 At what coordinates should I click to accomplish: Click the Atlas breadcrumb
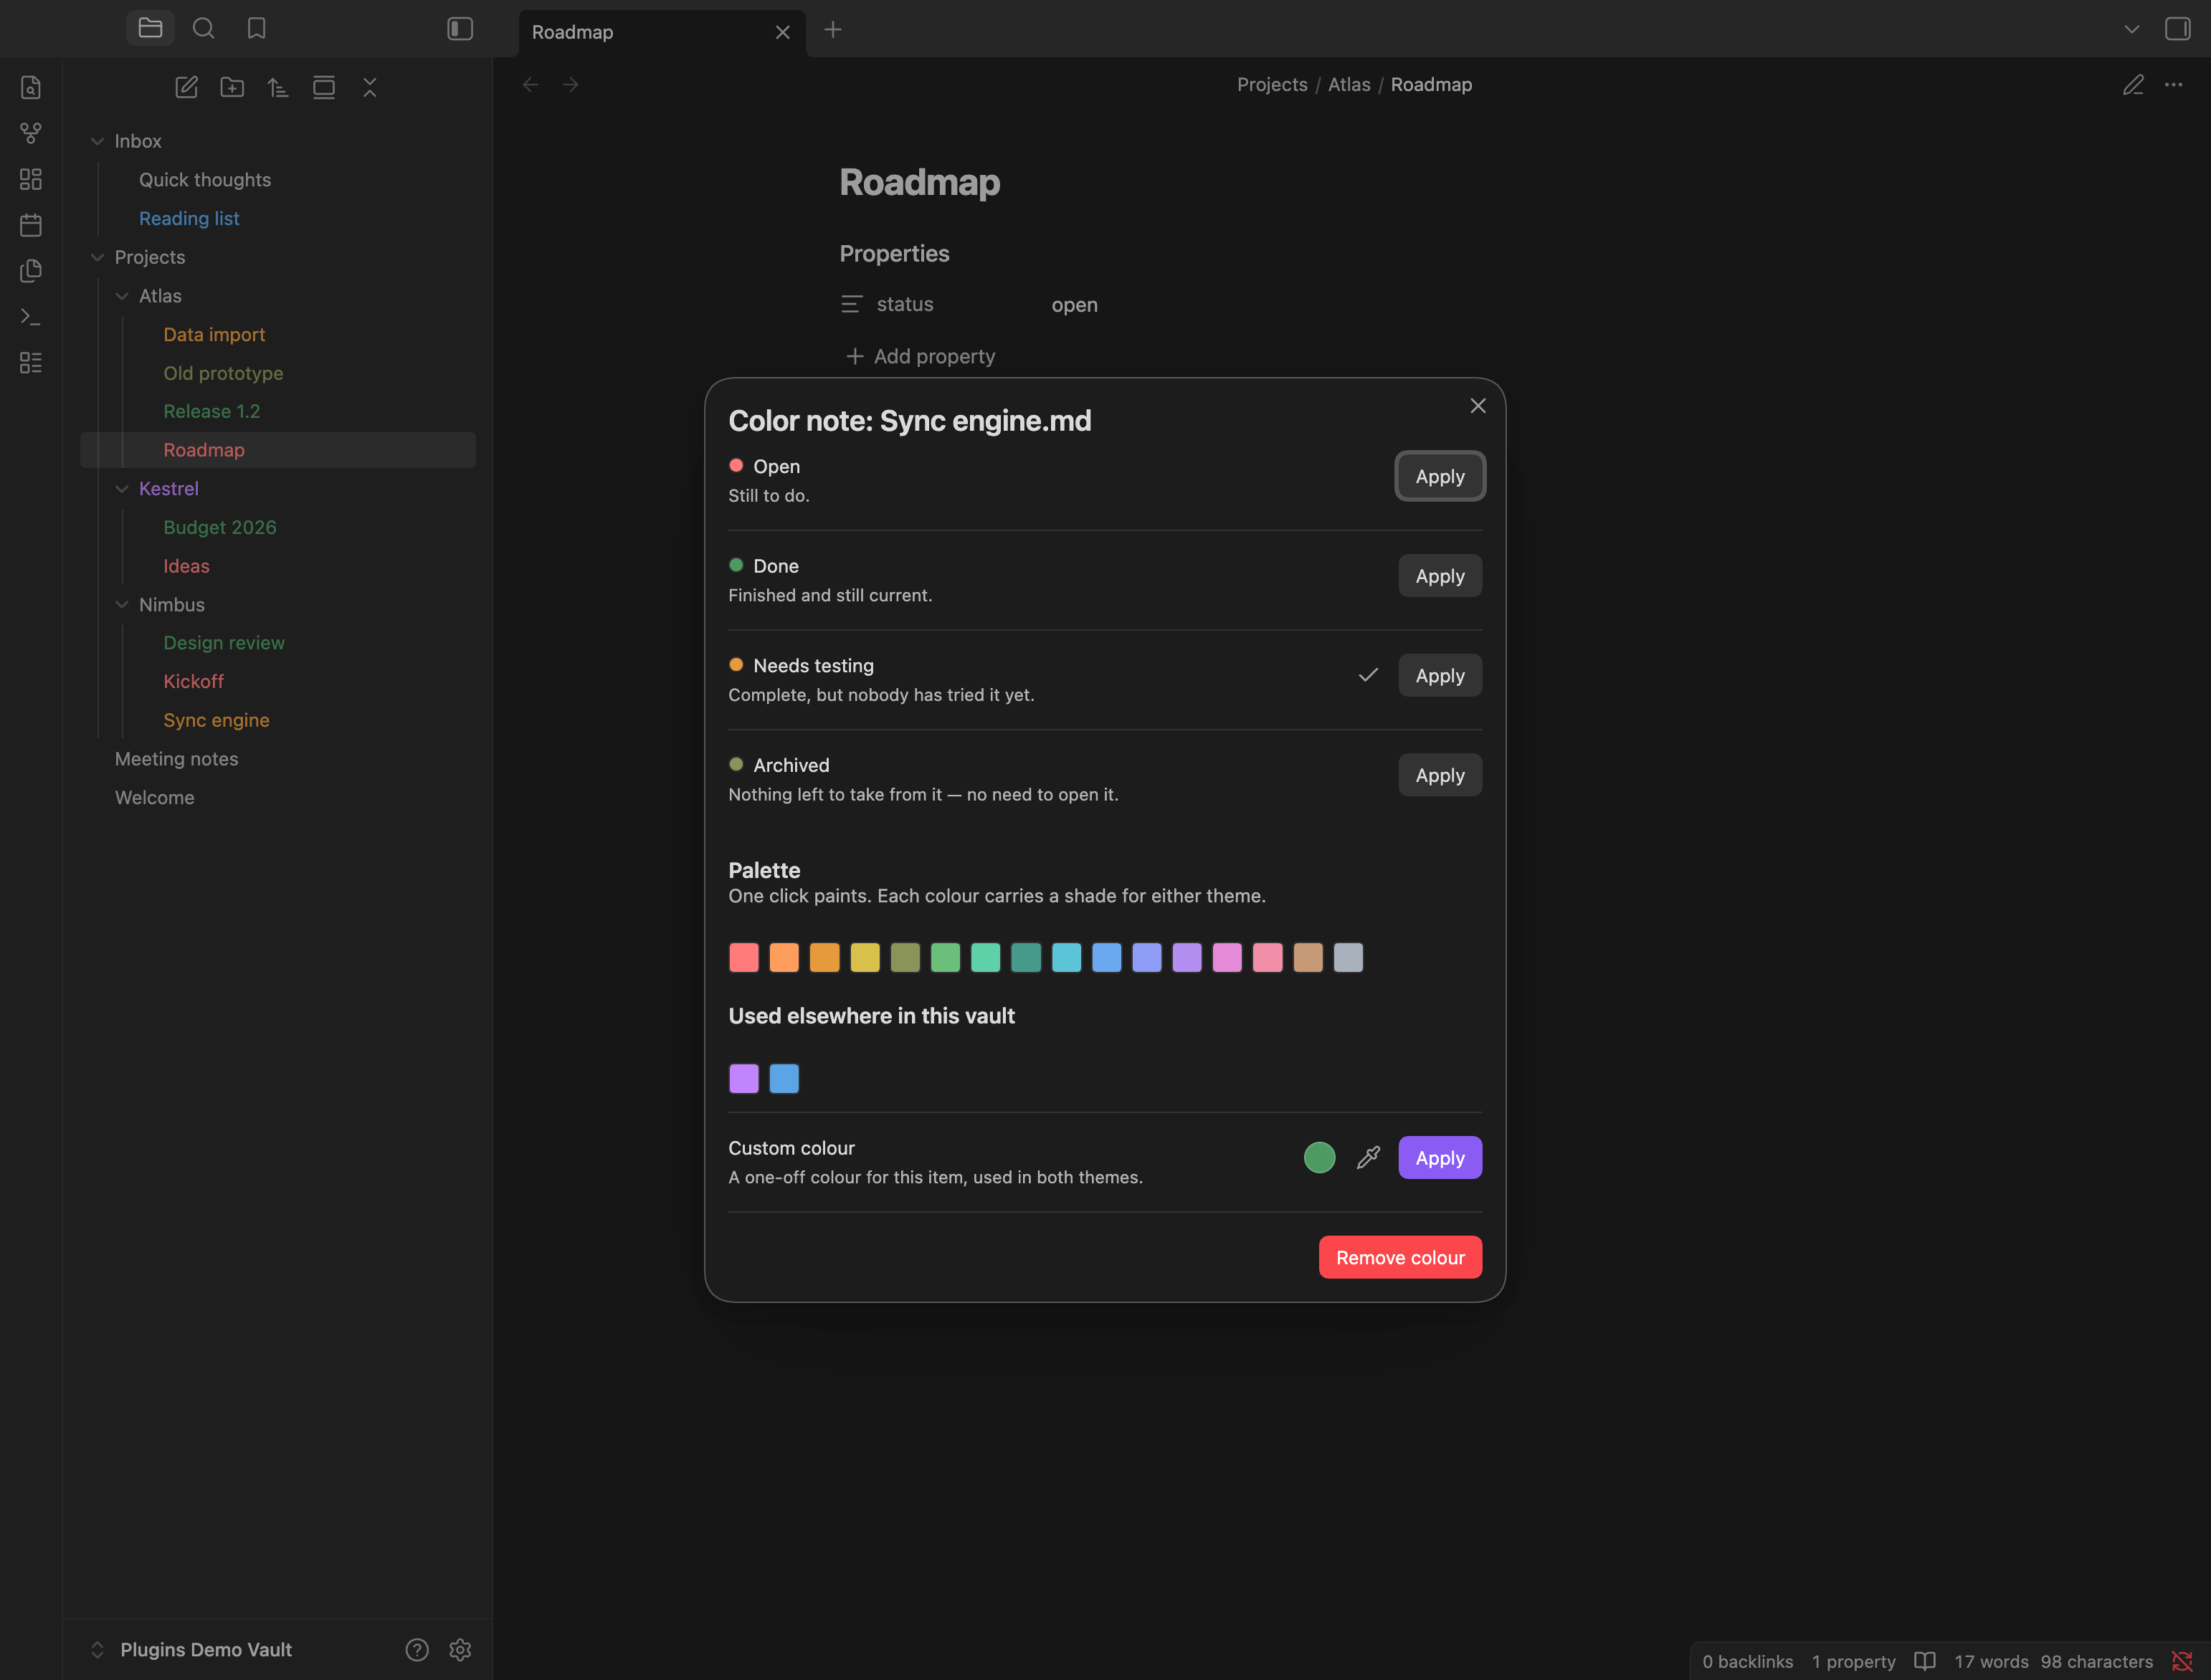1349,85
